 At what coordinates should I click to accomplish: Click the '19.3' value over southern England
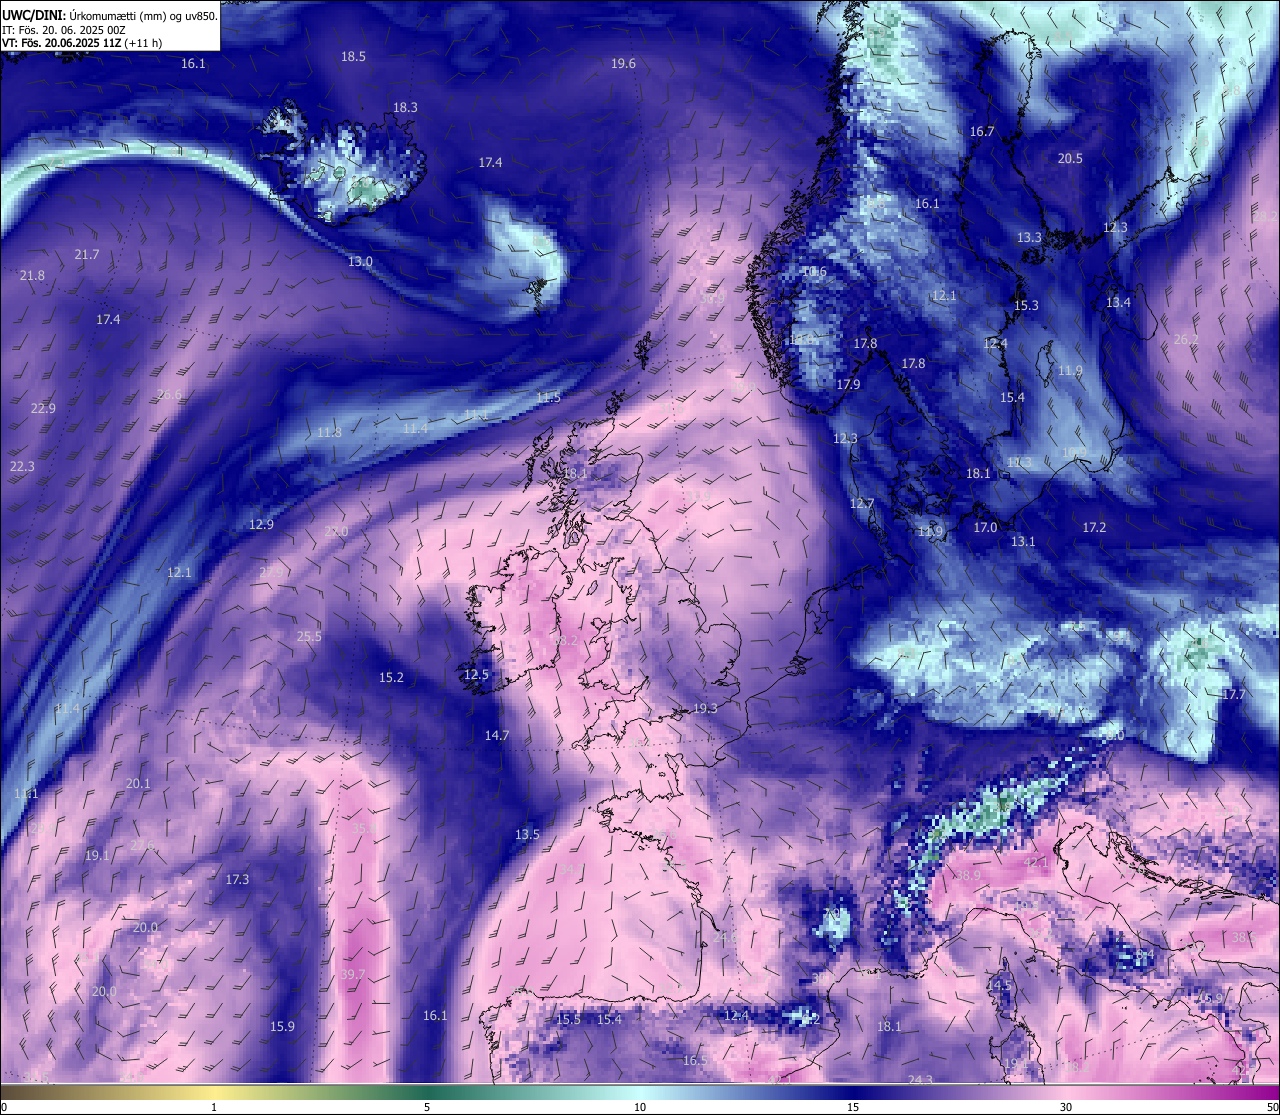coord(705,708)
